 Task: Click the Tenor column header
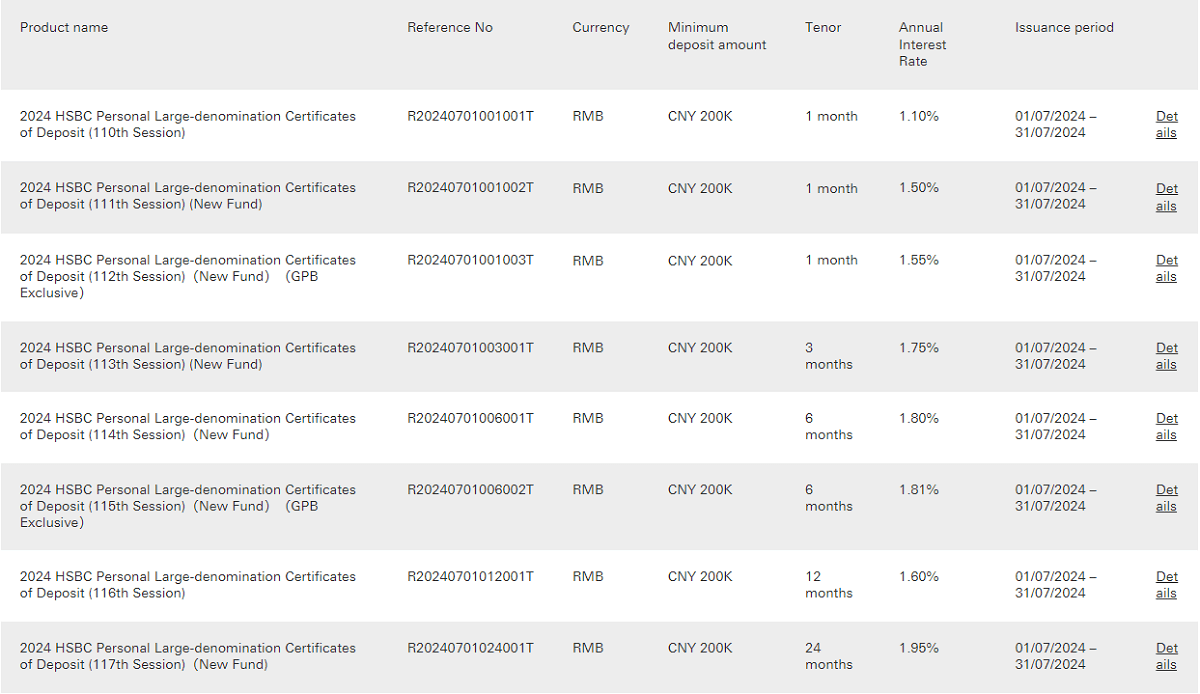[x=822, y=27]
